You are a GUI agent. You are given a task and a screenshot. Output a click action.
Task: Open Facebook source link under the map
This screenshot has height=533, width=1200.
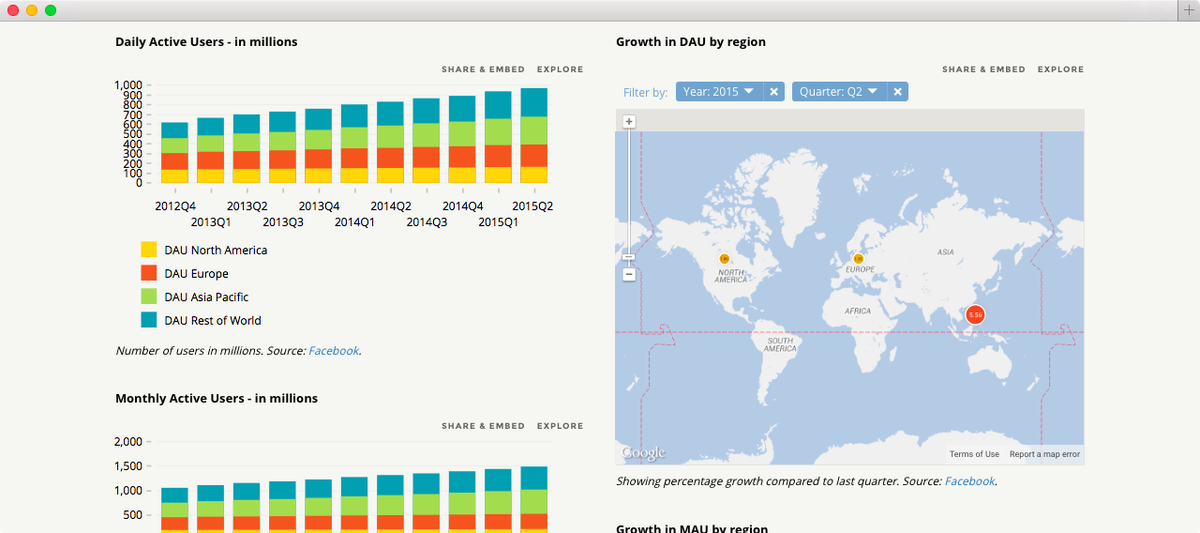[969, 481]
